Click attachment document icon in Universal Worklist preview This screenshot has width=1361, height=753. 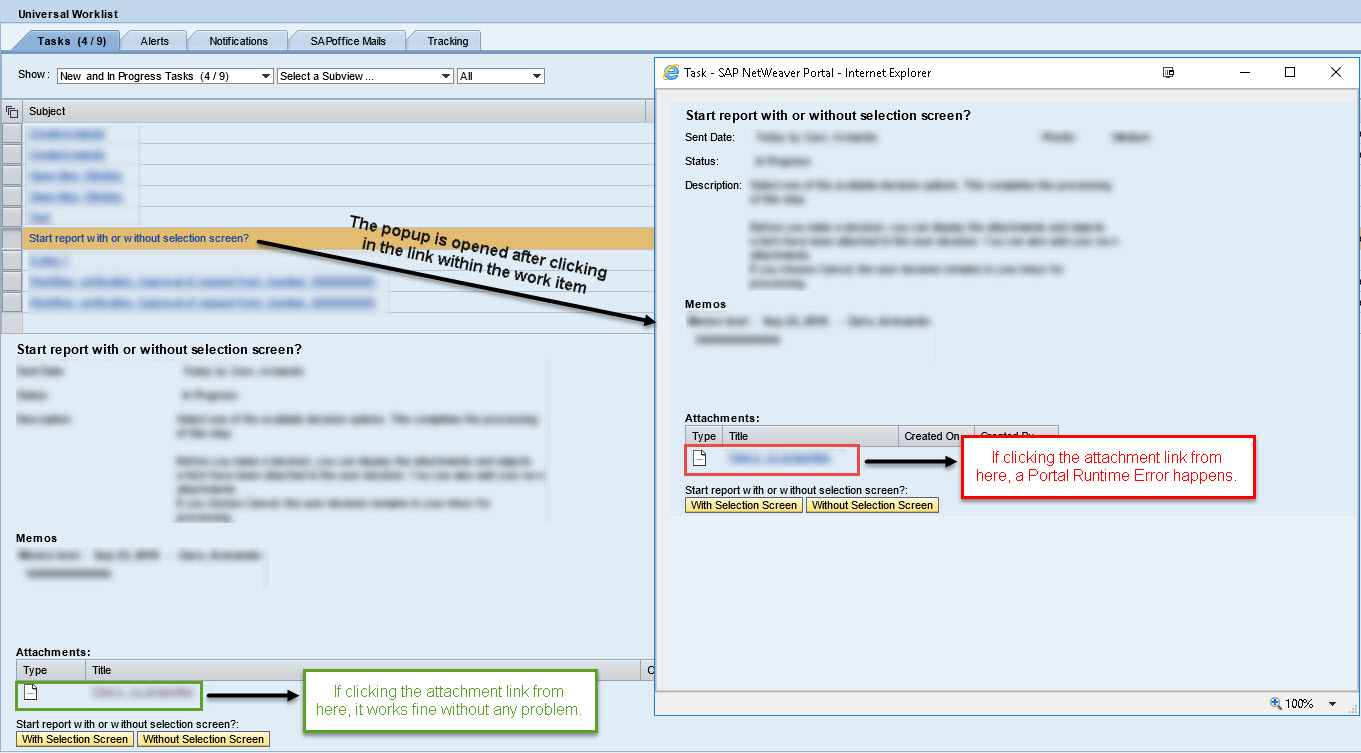[30, 692]
